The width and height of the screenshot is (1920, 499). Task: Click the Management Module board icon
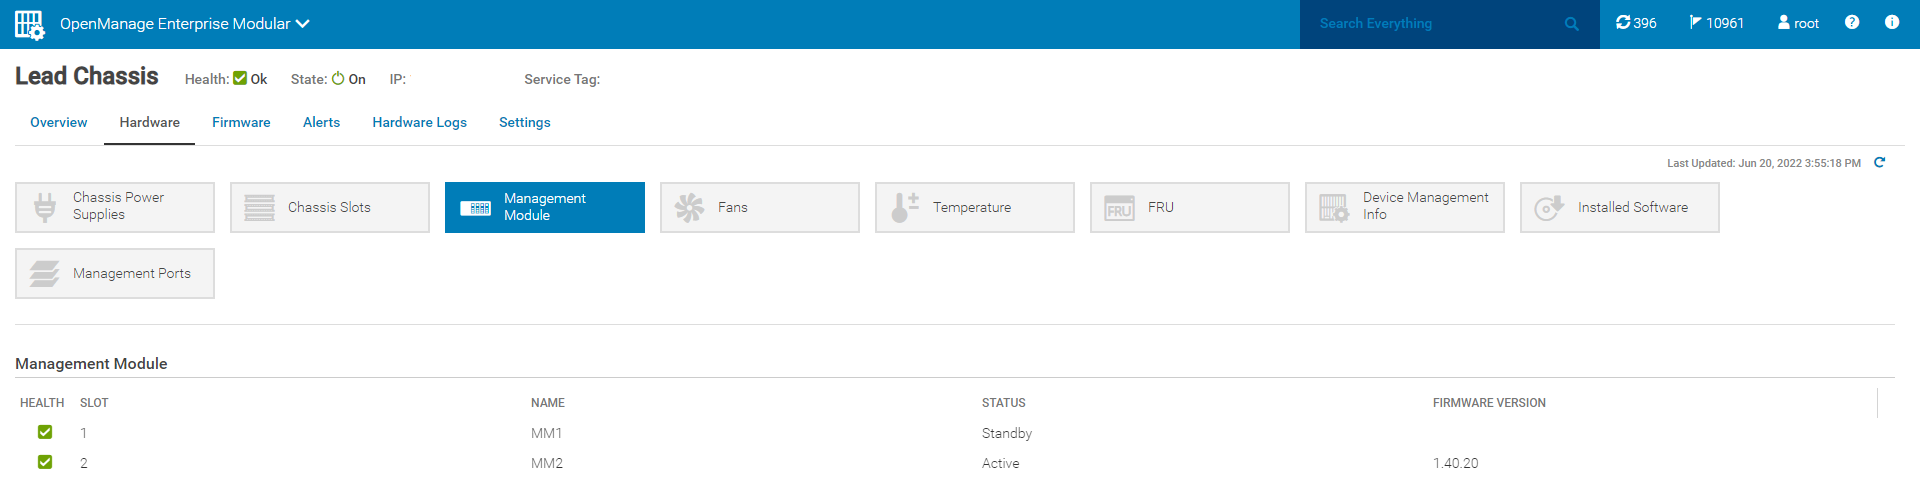475,208
